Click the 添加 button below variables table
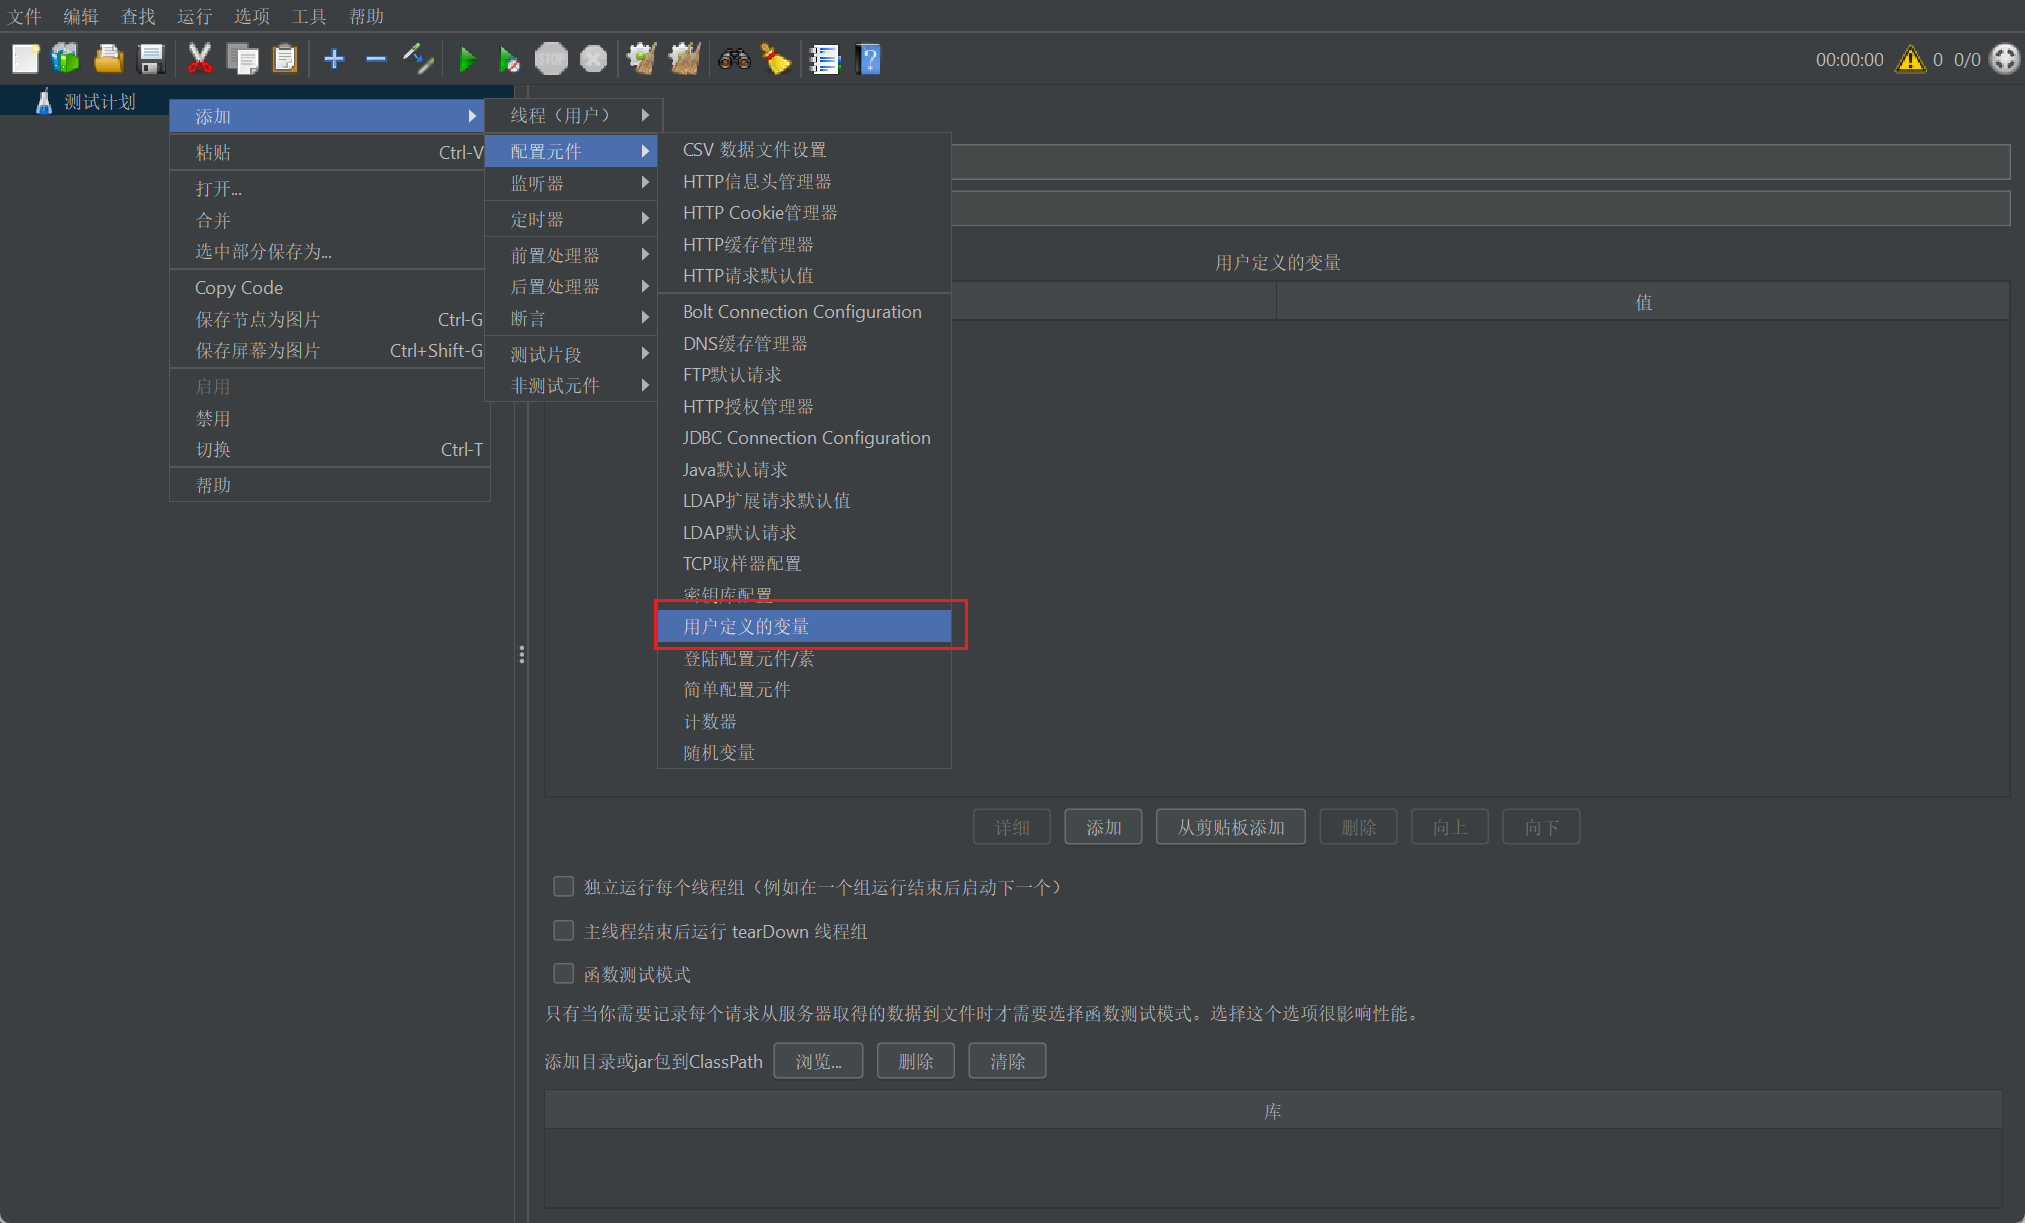2025x1223 pixels. click(x=1103, y=827)
